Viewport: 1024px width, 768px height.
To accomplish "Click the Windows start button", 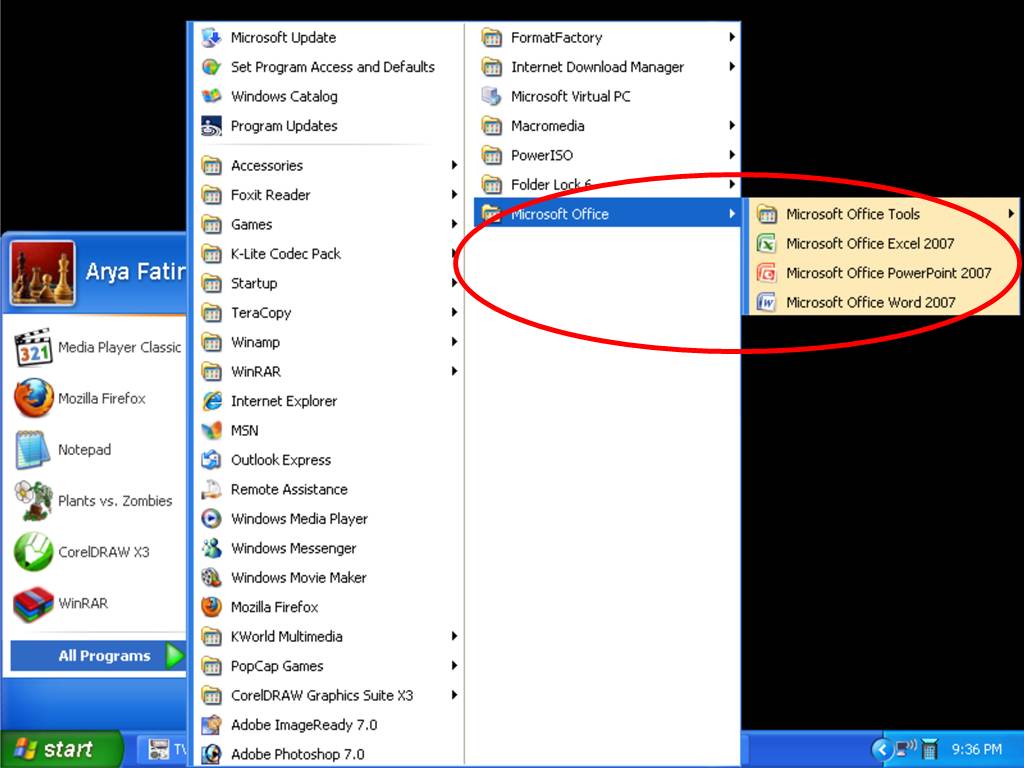I will point(61,749).
